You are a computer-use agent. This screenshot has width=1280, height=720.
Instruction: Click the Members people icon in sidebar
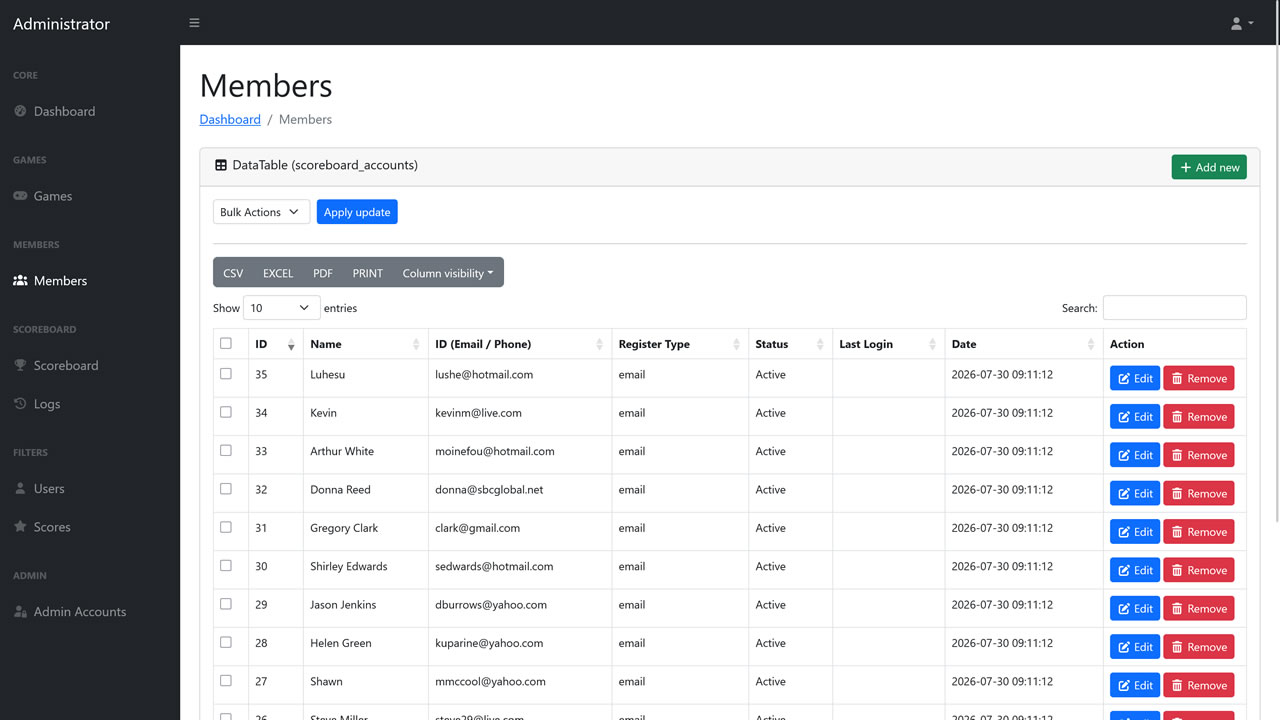pos(20,281)
